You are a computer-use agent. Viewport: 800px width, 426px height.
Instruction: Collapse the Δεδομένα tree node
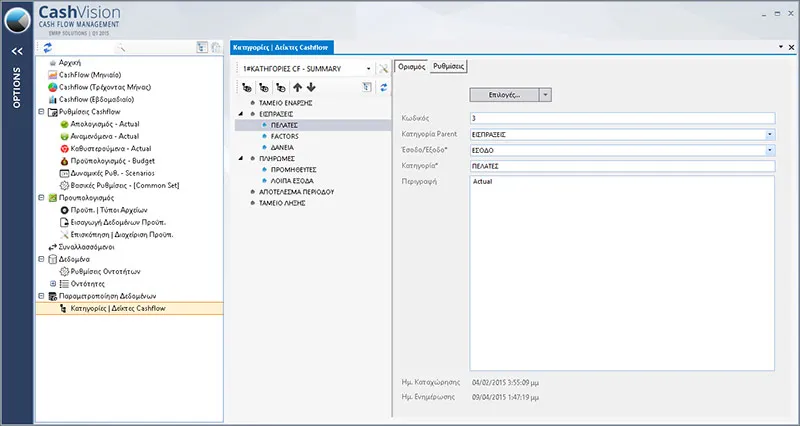coord(41,259)
